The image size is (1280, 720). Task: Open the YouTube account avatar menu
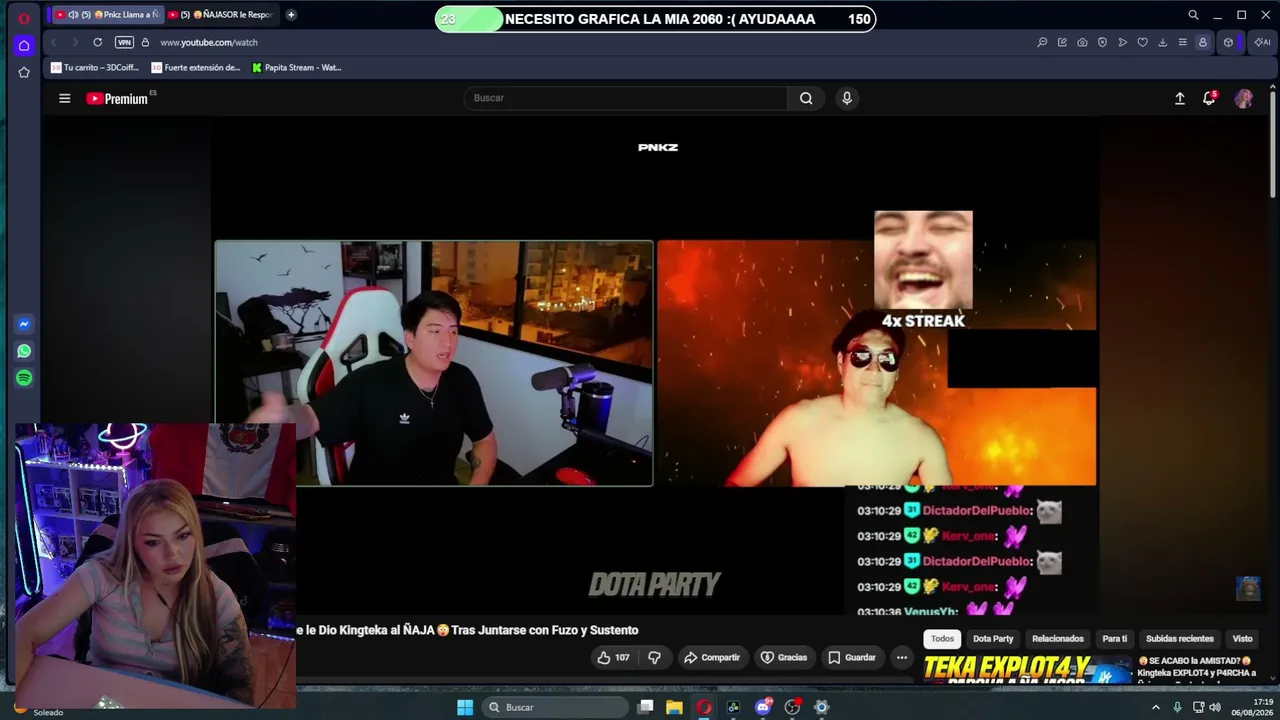click(x=1244, y=98)
